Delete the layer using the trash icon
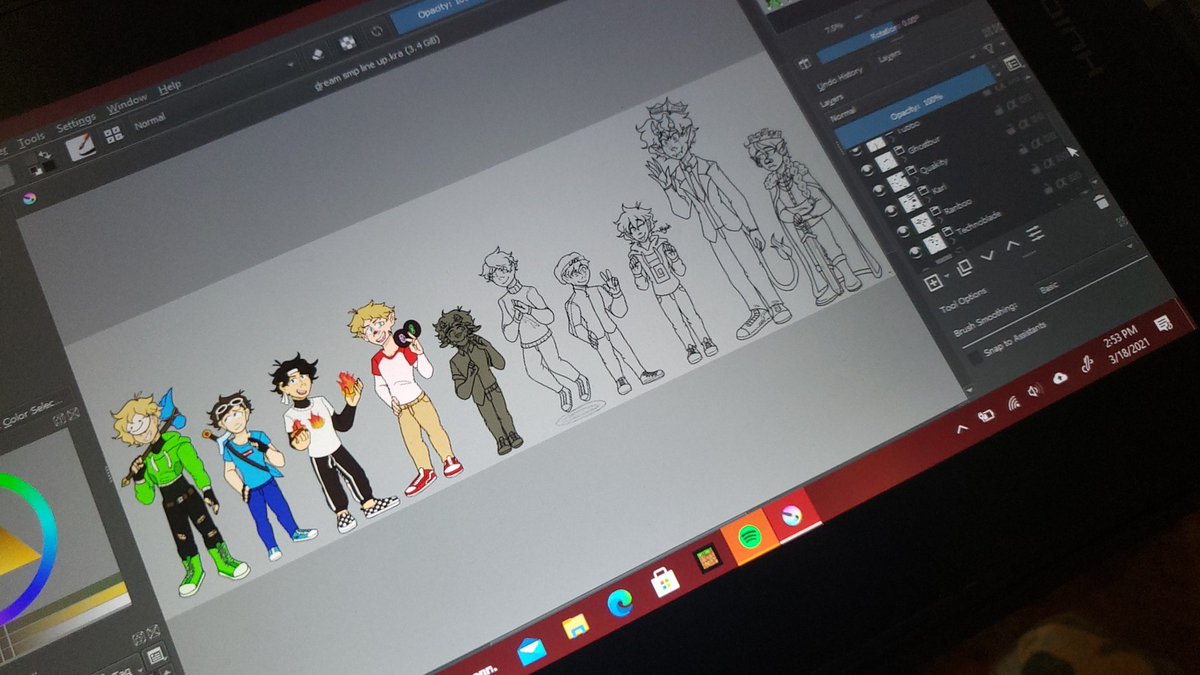 click(1100, 202)
